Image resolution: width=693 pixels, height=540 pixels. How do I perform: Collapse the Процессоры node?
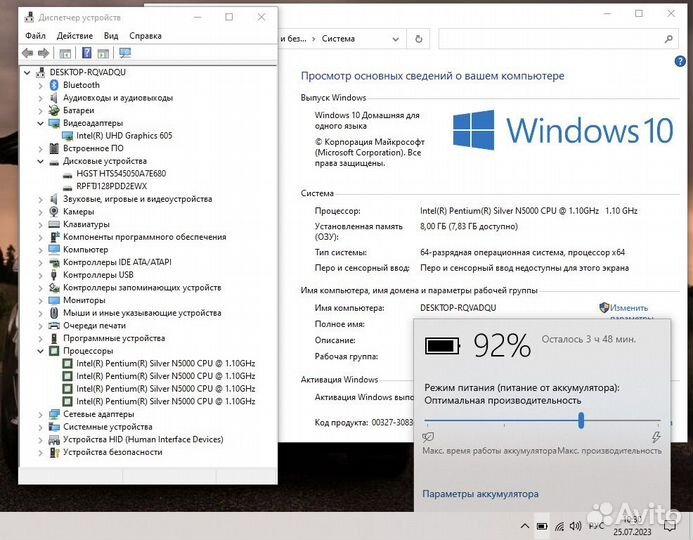click(41, 351)
